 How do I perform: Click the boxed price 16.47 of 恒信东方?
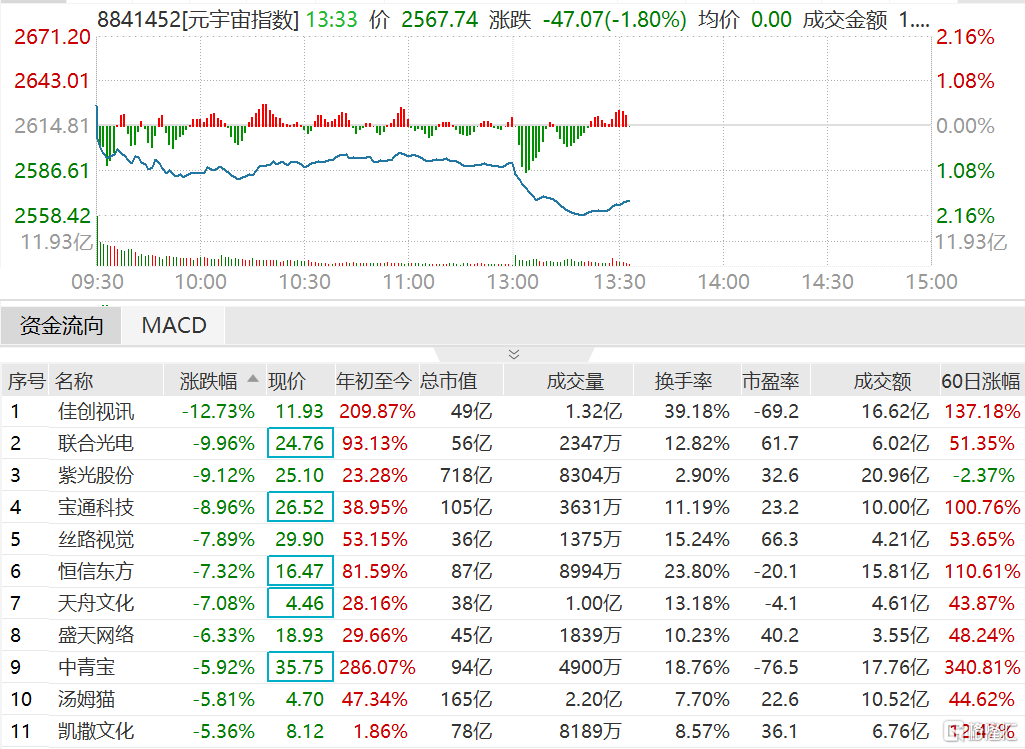tap(300, 571)
